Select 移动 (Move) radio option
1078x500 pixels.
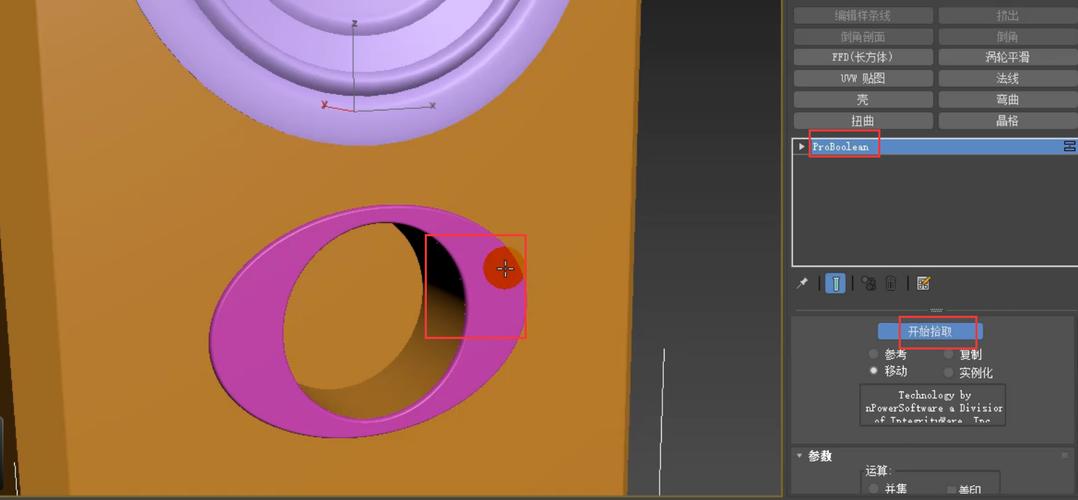click(874, 371)
